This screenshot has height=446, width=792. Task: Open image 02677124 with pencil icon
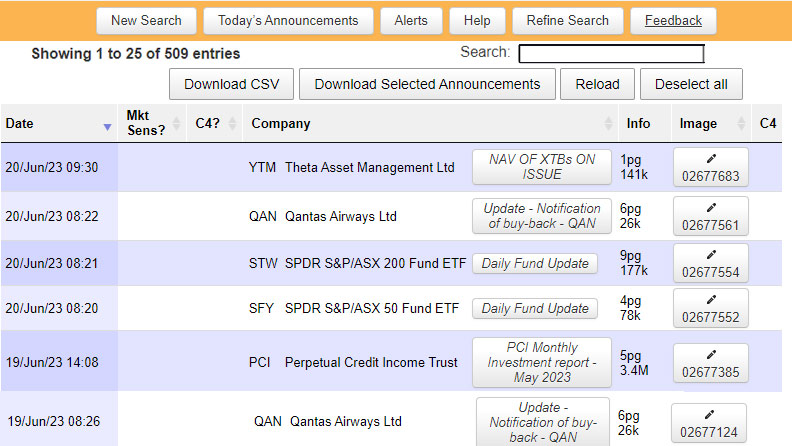[709, 422]
